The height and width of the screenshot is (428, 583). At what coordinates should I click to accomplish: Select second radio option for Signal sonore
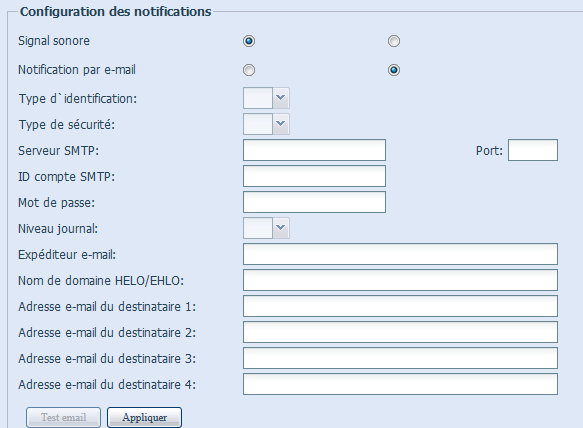tap(394, 41)
